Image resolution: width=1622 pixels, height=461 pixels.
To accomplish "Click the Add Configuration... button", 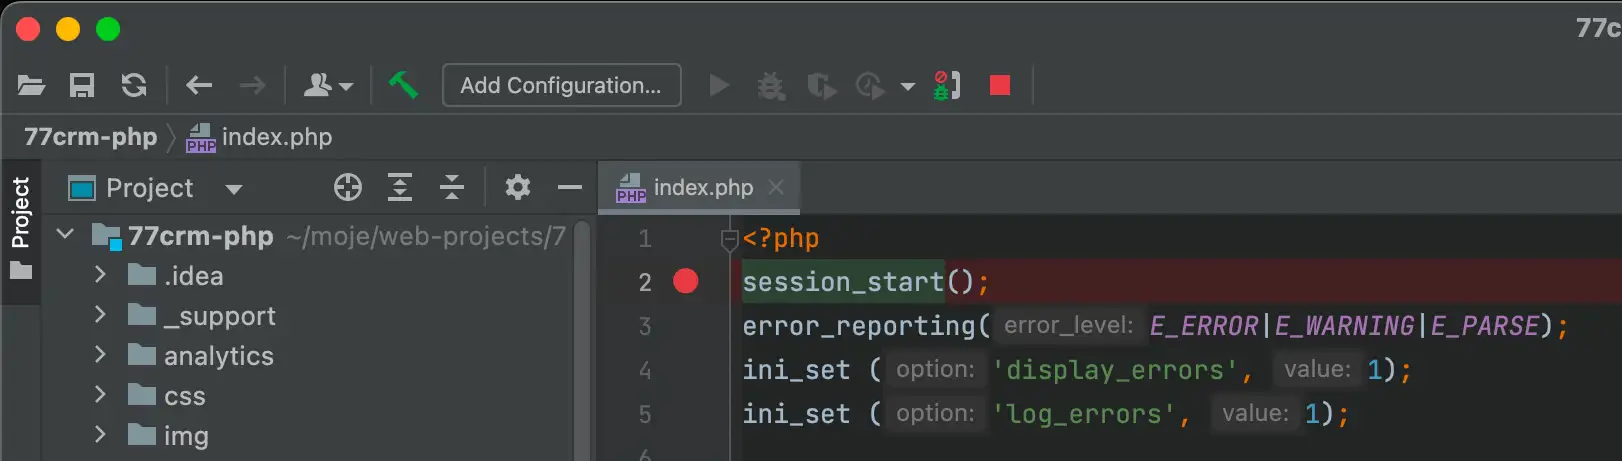I will [x=561, y=85].
